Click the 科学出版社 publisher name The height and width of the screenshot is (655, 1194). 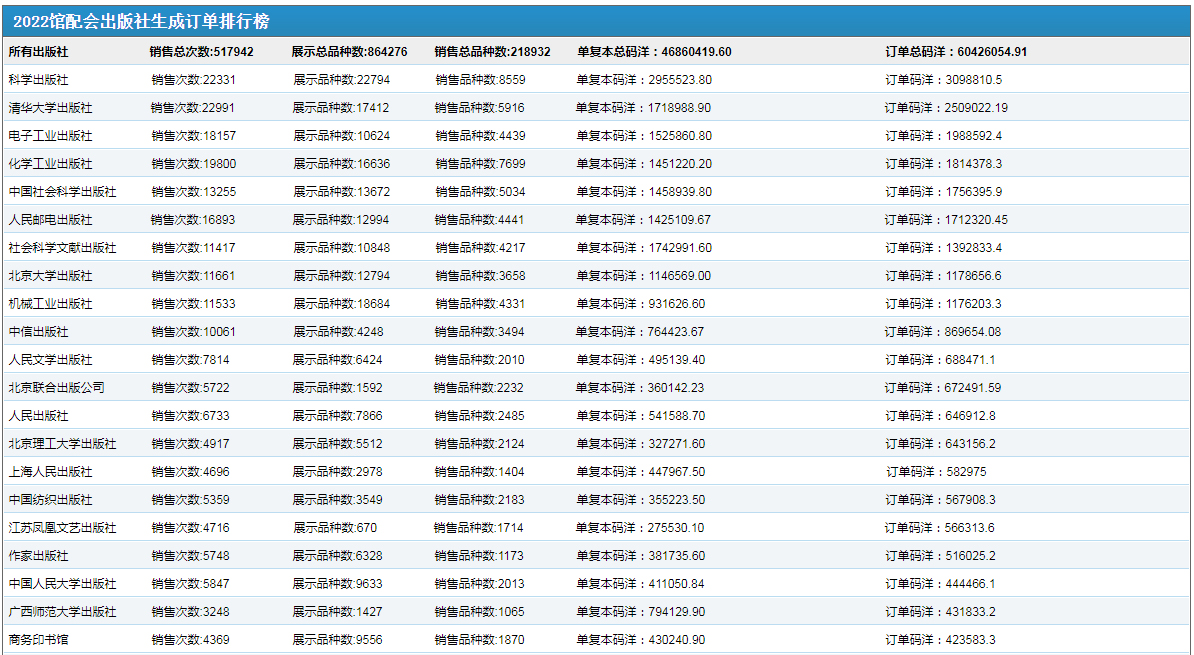[38, 80]
